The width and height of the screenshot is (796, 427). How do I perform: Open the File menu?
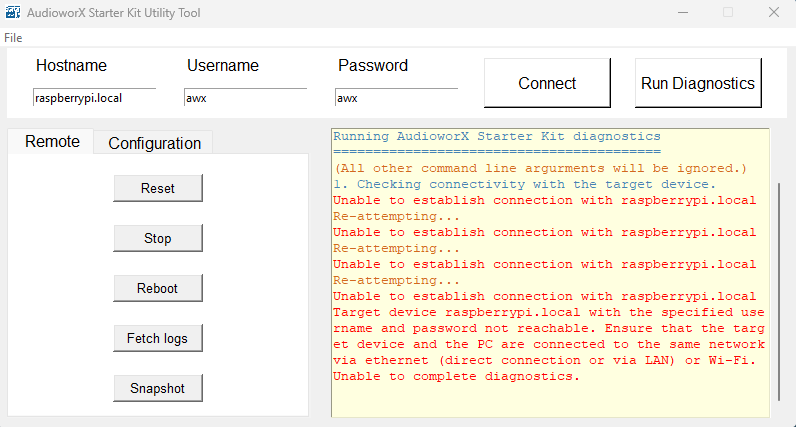13,38
